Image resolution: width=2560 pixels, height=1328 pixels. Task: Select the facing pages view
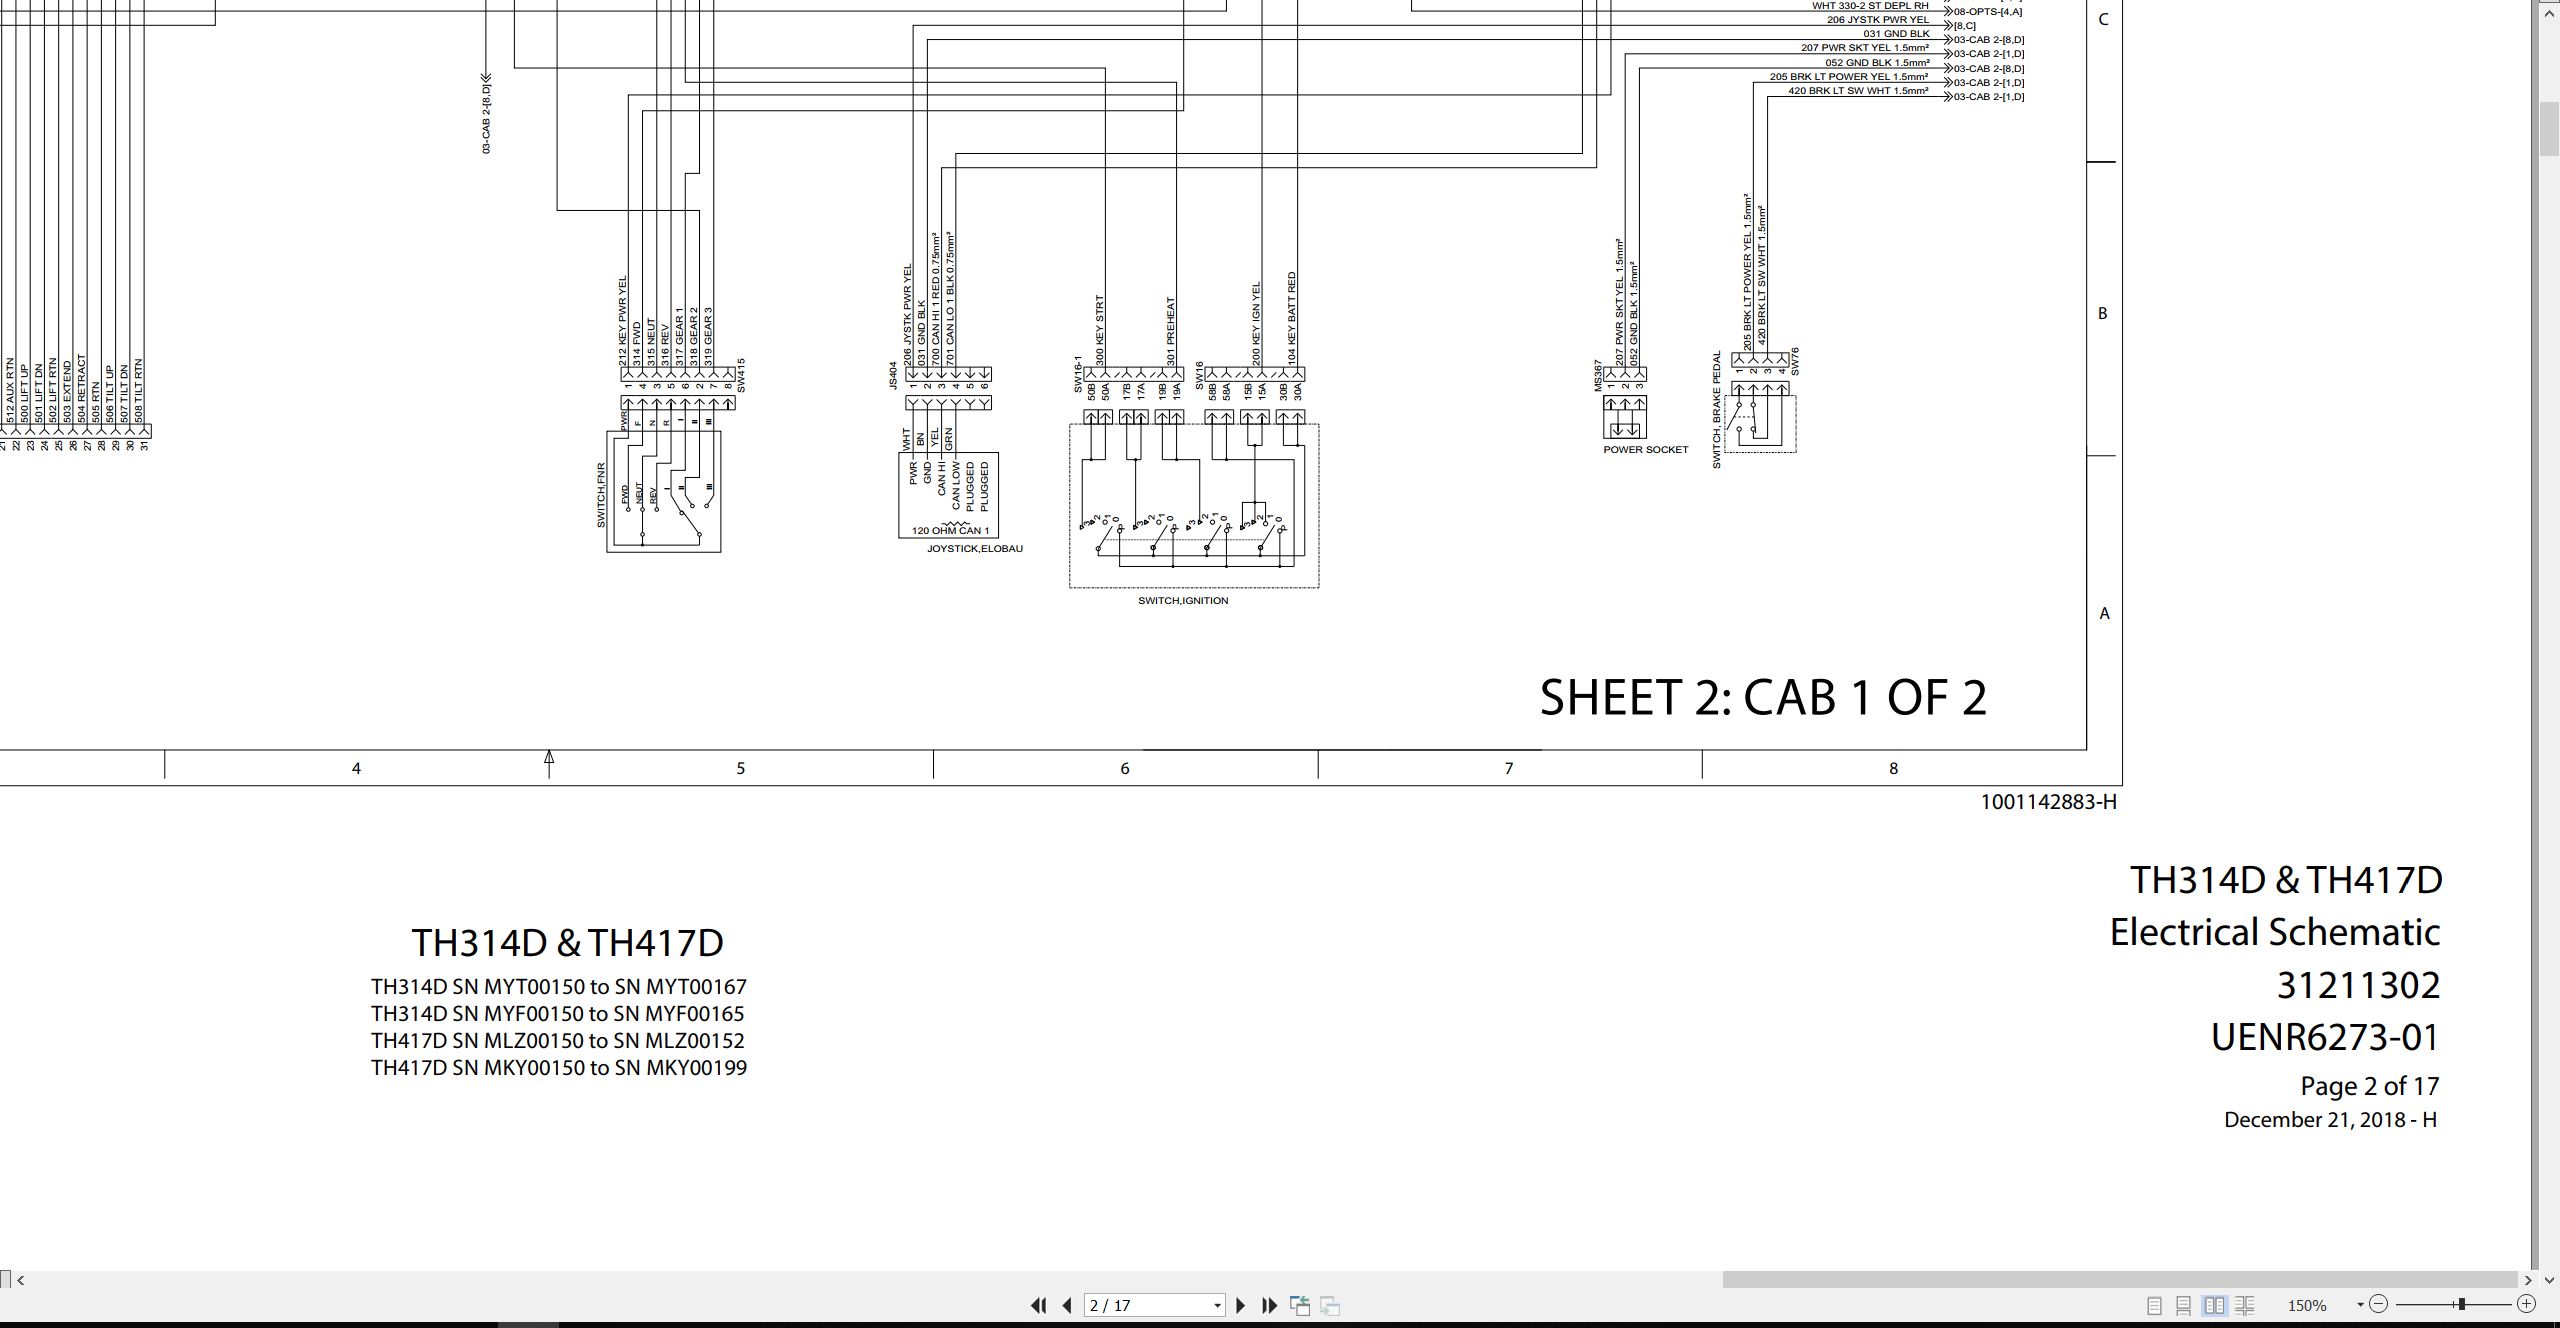[x=2215, y=1305]
